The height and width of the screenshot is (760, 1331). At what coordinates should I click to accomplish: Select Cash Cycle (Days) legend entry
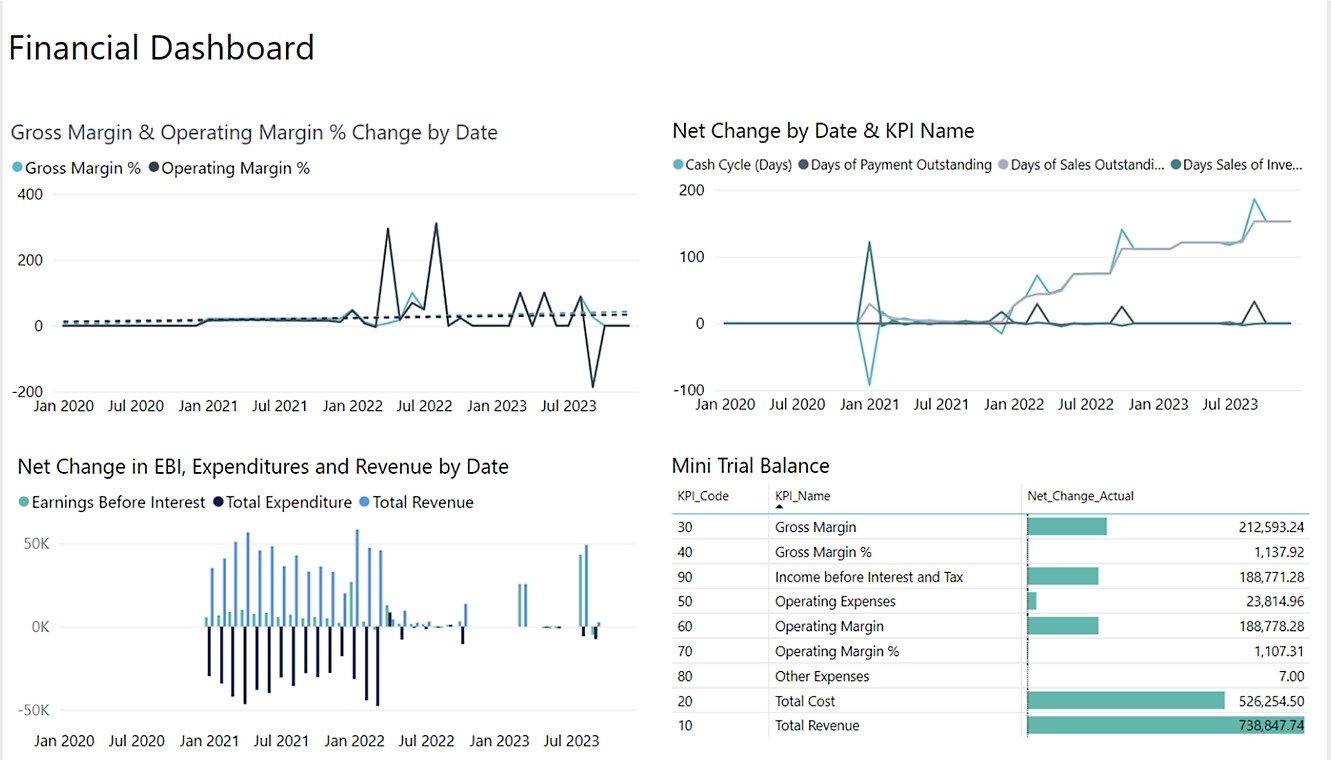tap(732, 165)
